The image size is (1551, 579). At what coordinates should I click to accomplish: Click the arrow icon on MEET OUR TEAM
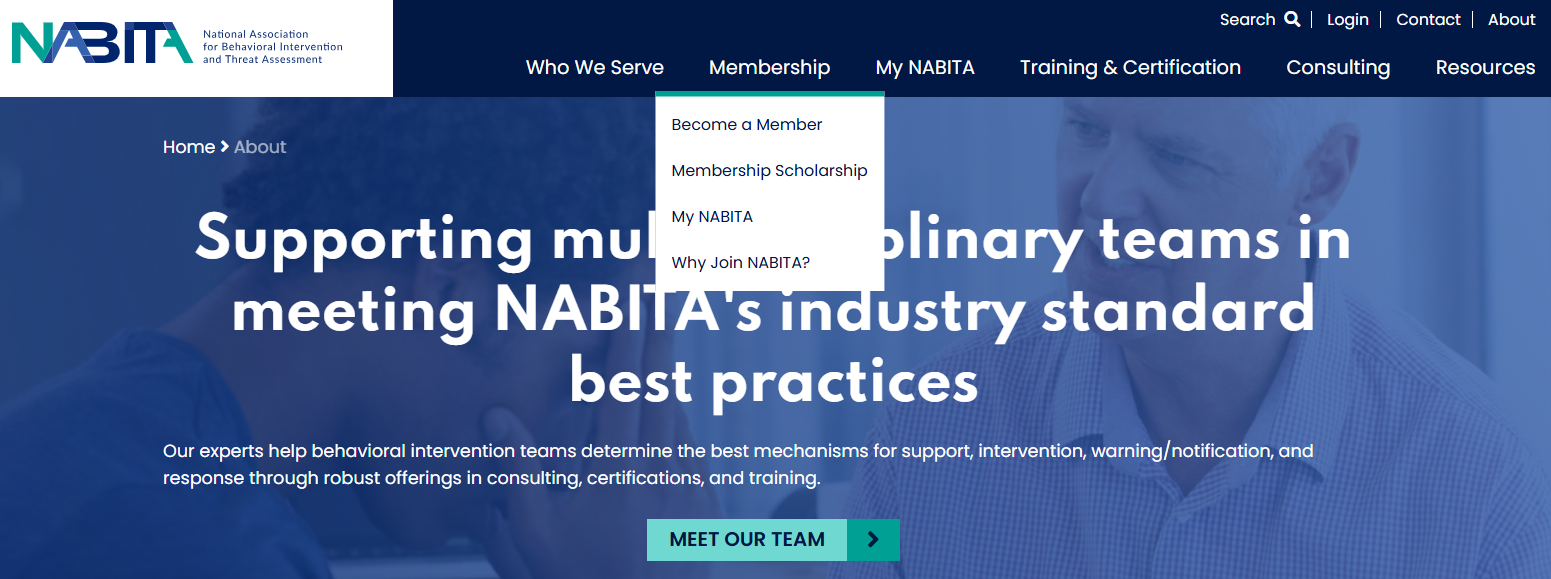873,539
